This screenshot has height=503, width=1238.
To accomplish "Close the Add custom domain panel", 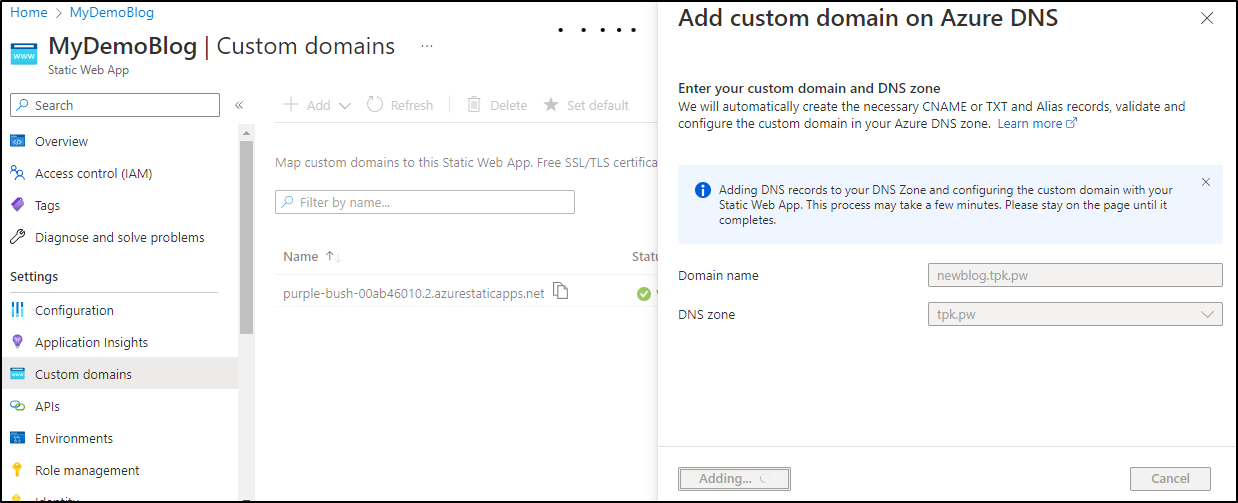I will pyautogui.click(x=1207, y=18).
